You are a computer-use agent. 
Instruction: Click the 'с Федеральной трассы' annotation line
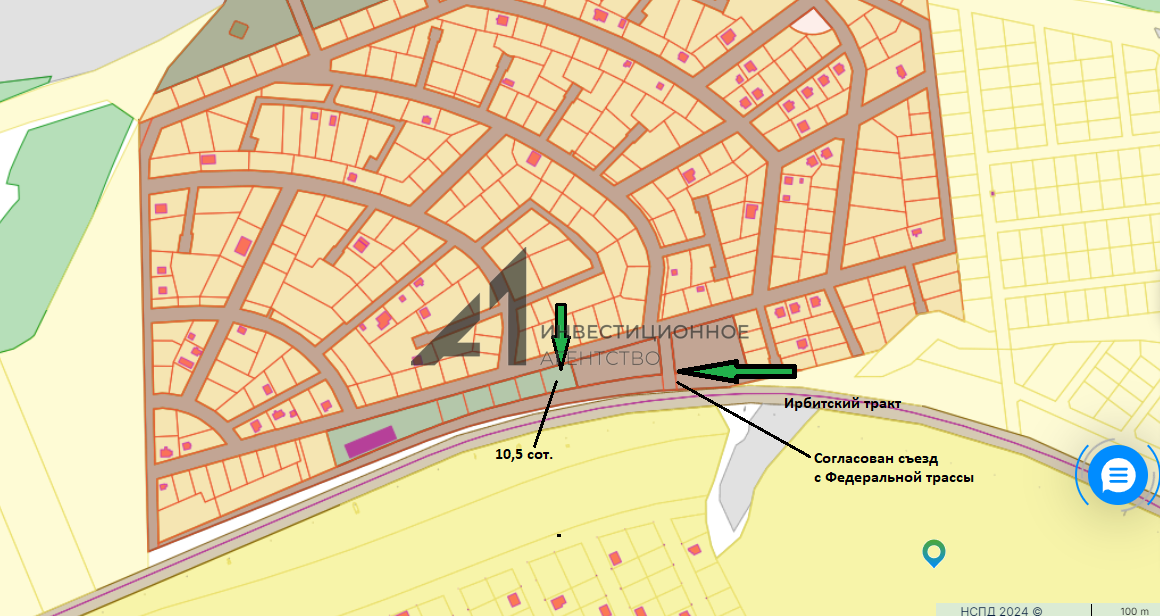(x=893, y=478)
